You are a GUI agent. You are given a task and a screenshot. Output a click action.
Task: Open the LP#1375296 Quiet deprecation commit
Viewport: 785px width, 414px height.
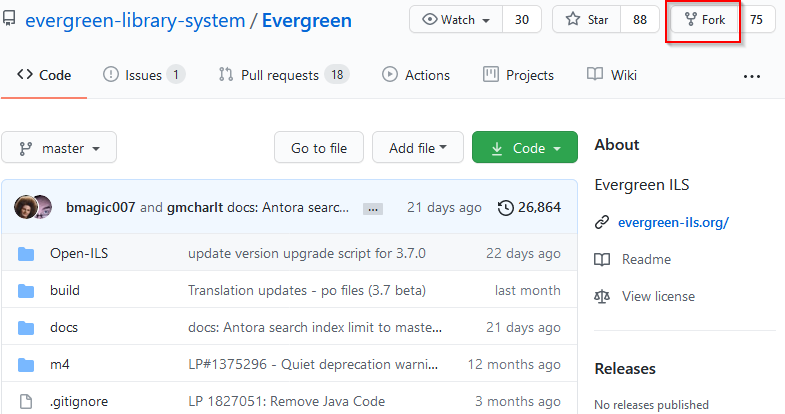tap(313, 364)
